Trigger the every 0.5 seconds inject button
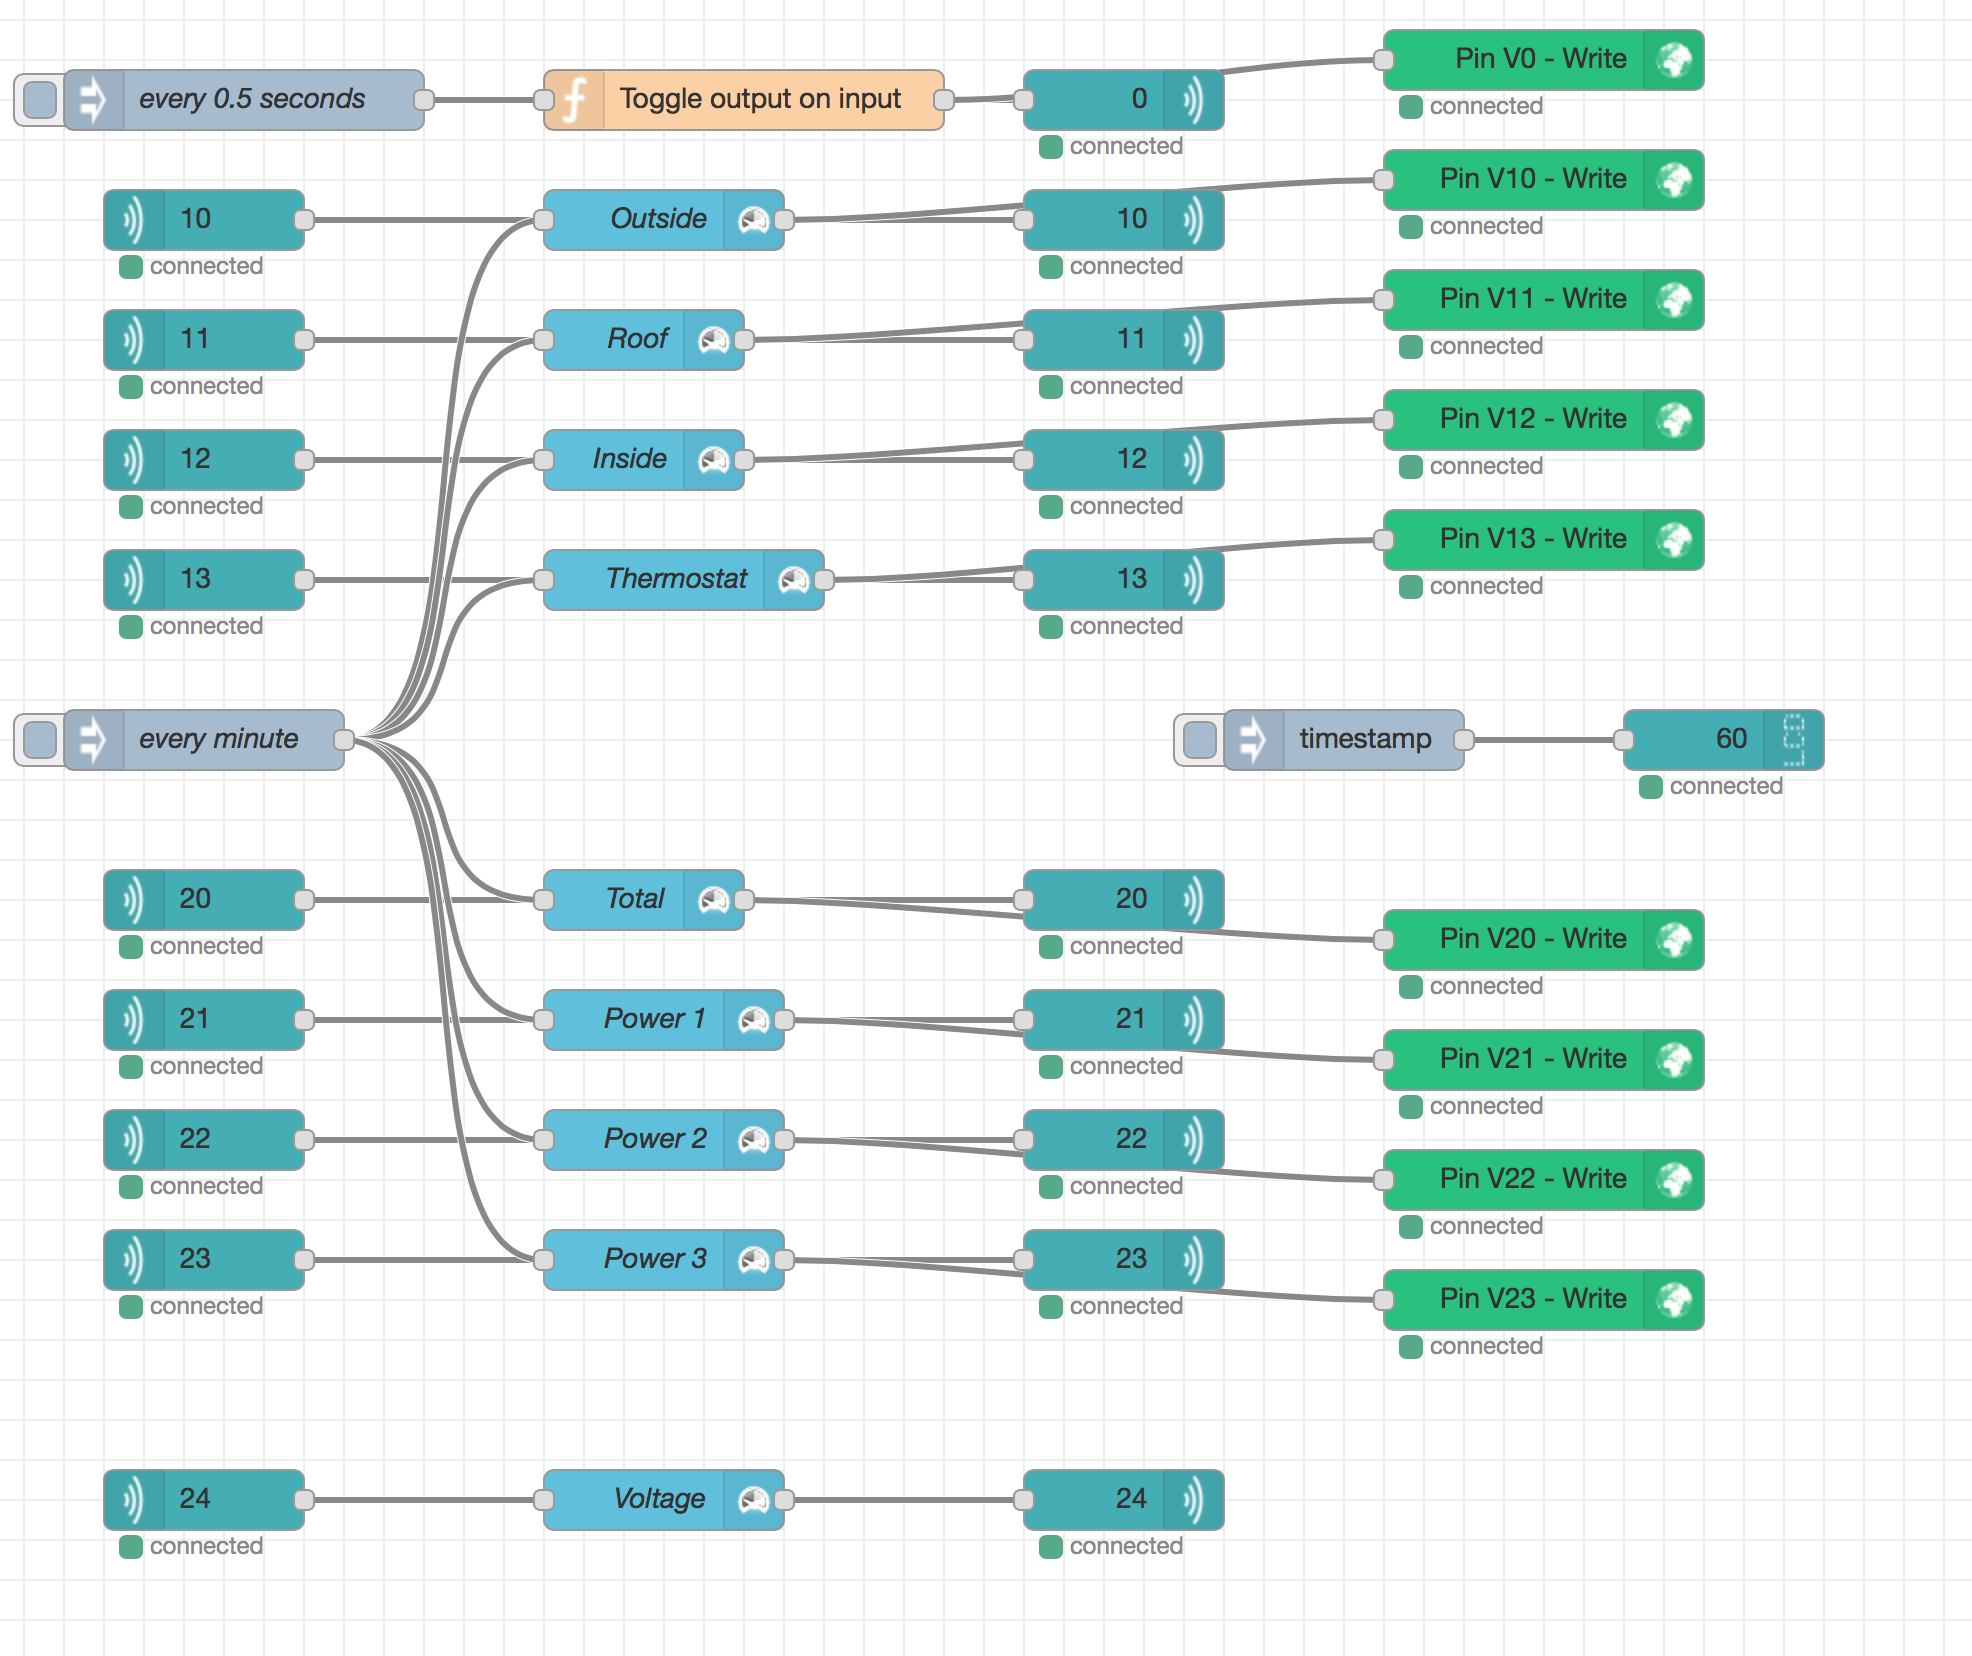 (x=40, y=100)
